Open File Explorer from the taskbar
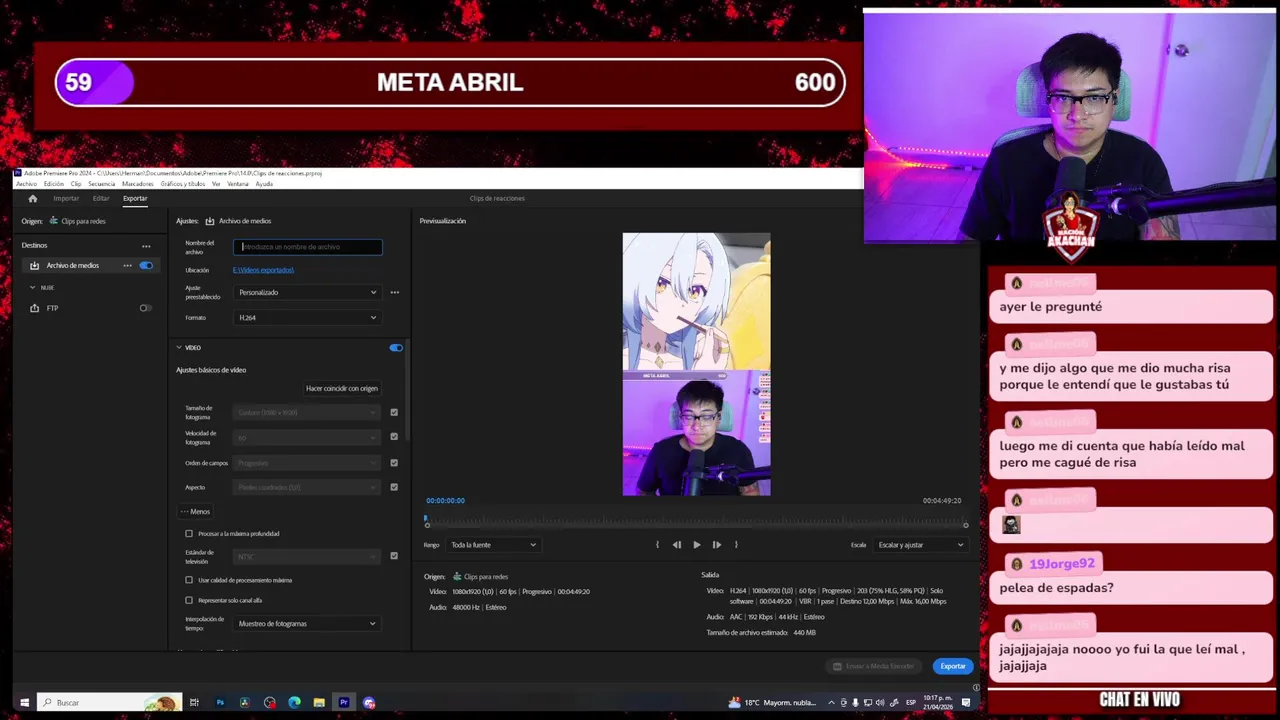1280x720 pixels. click(x=319, y=702)
